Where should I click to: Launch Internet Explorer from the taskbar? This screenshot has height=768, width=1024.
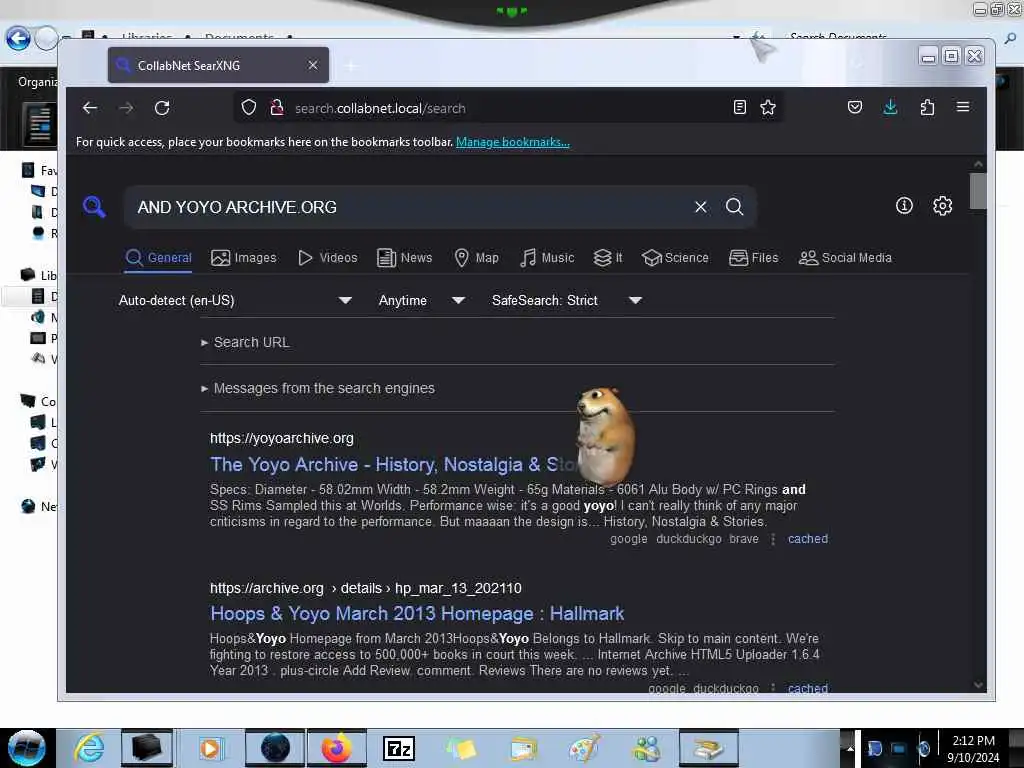89,748
